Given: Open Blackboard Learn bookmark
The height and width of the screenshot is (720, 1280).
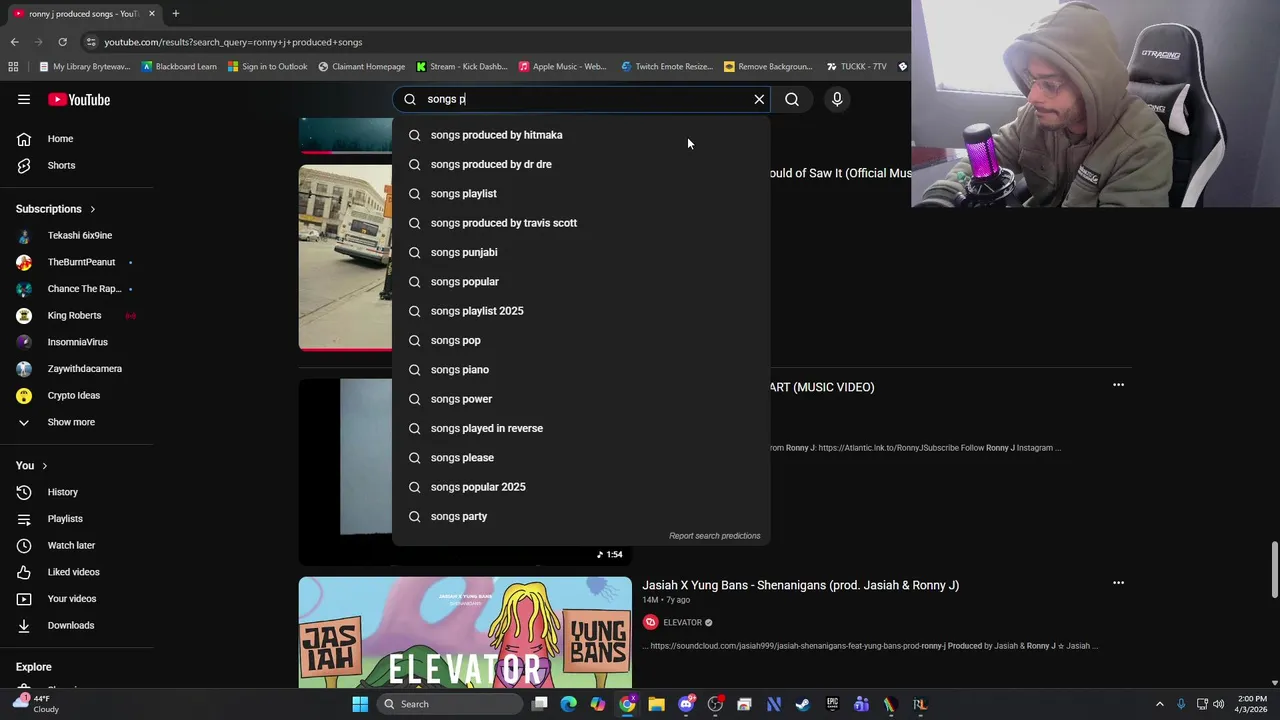Looking at the screenshot, I should (179, 67).
